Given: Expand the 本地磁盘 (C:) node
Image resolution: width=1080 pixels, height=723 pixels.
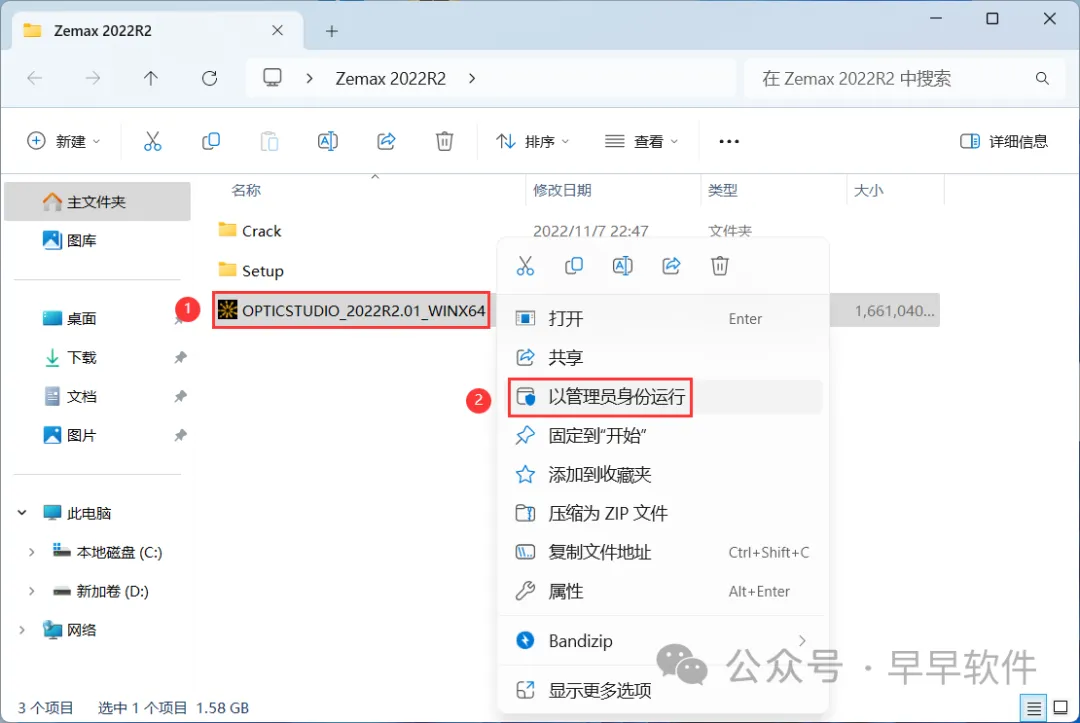Looking at the screenshot, I should (x=32, y=552).
